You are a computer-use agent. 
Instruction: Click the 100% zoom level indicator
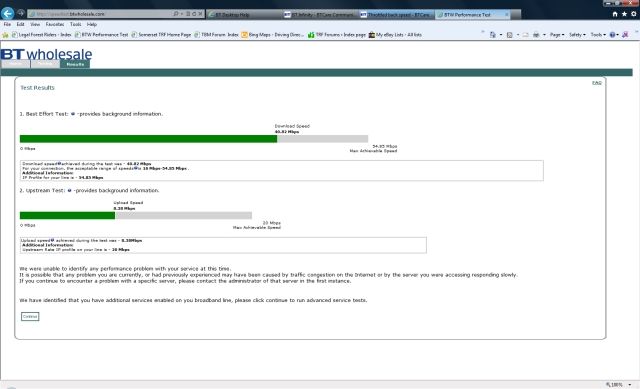point(615,385)
